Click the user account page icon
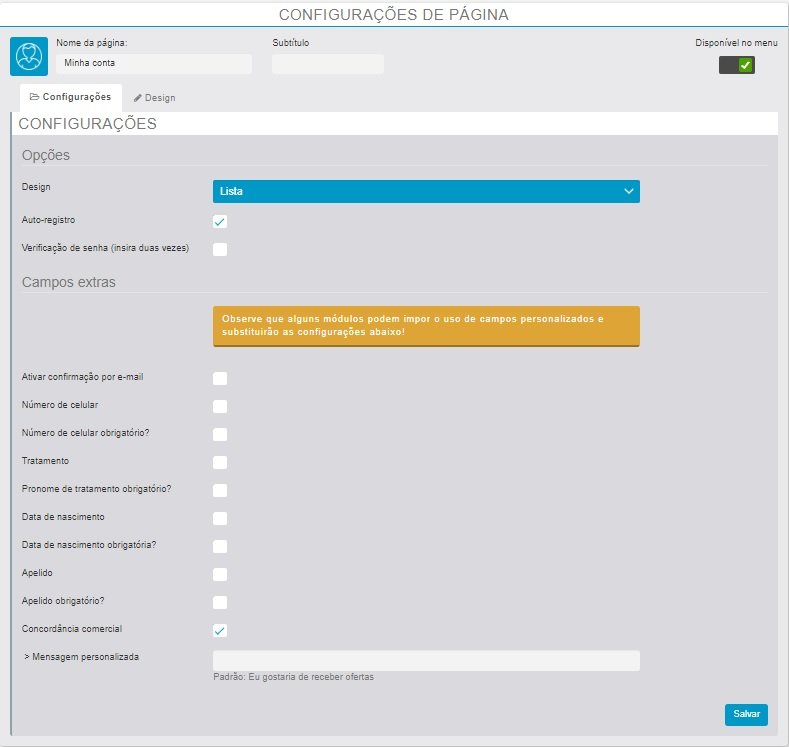The image size is (789, 747). pos(29,57)
